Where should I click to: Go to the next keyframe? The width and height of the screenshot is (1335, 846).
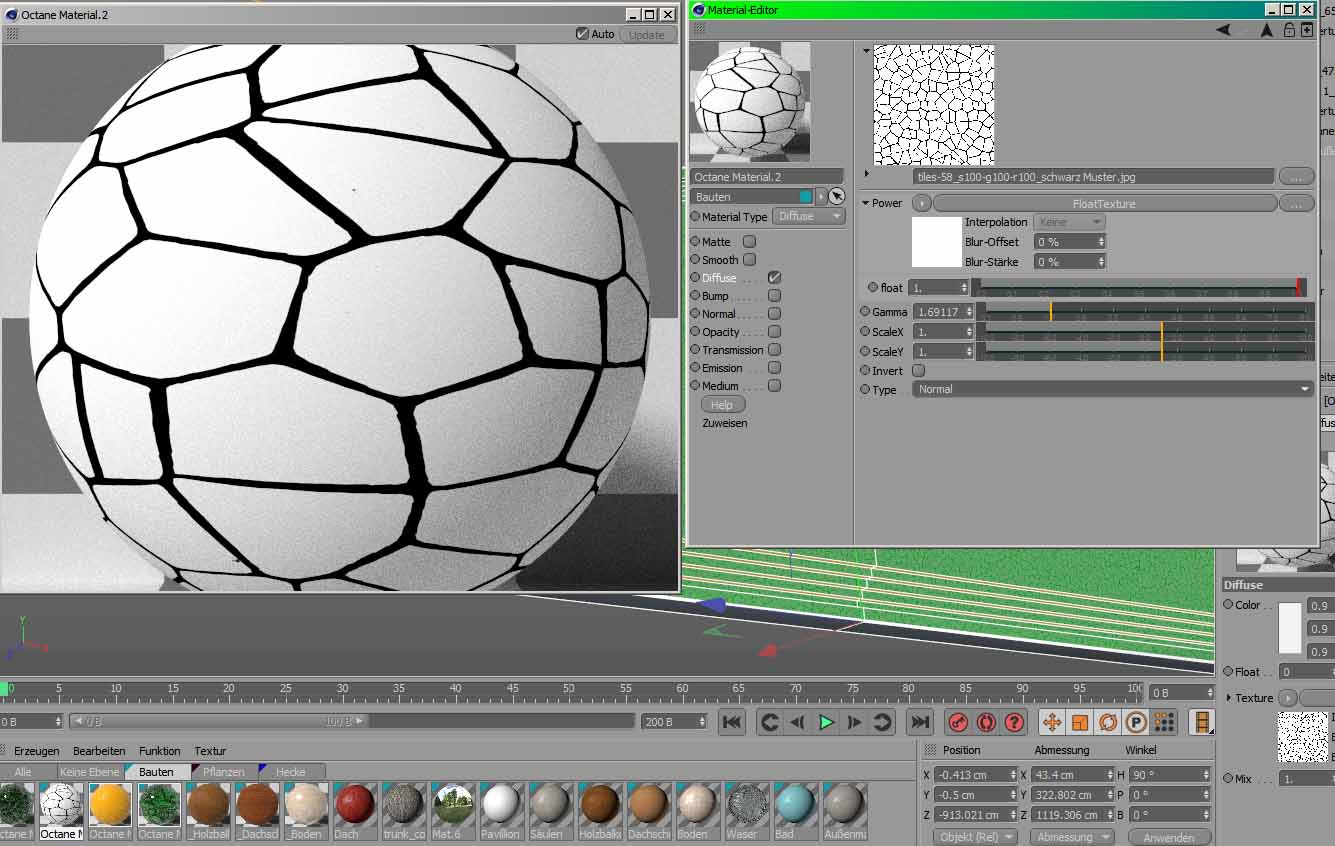pyautogui.click(x=882, y=722)
